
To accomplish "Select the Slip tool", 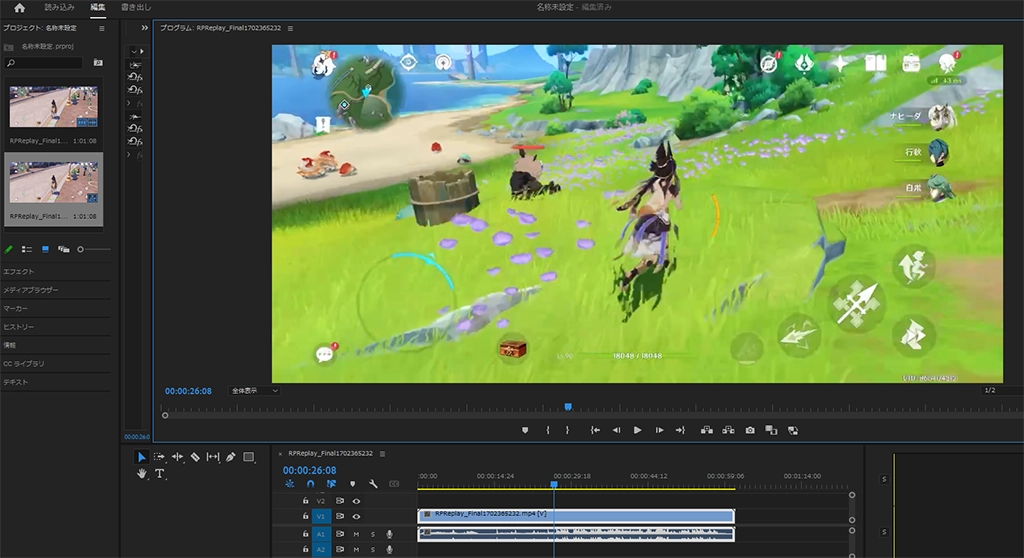I will 213,457.
